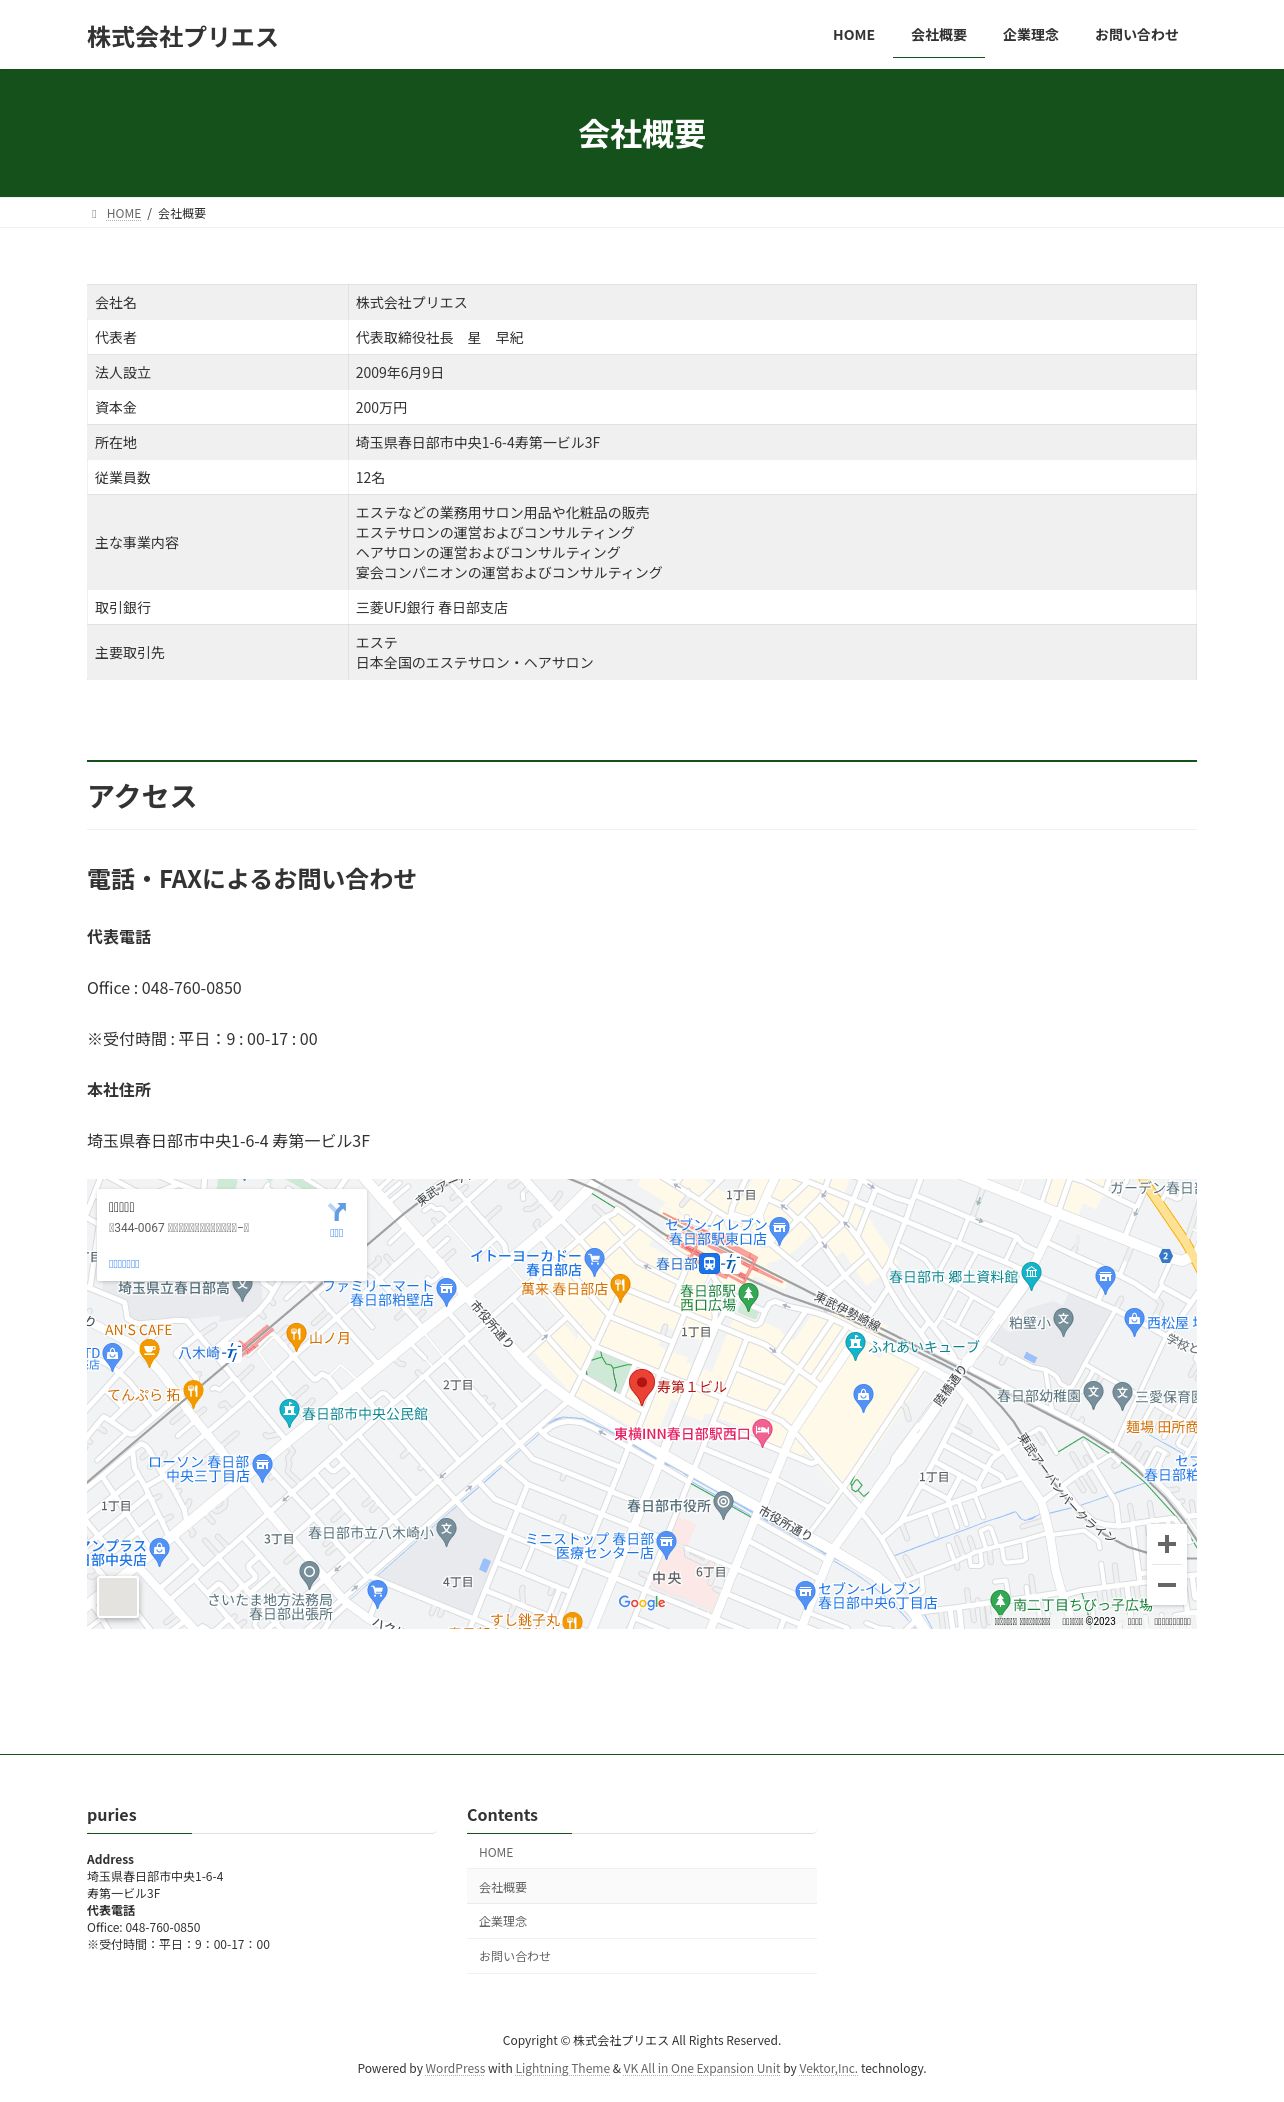Screen dimensions: 1284x2102
Task: Toggle satellite layer thumbnail on the map
Action: 118,1596
